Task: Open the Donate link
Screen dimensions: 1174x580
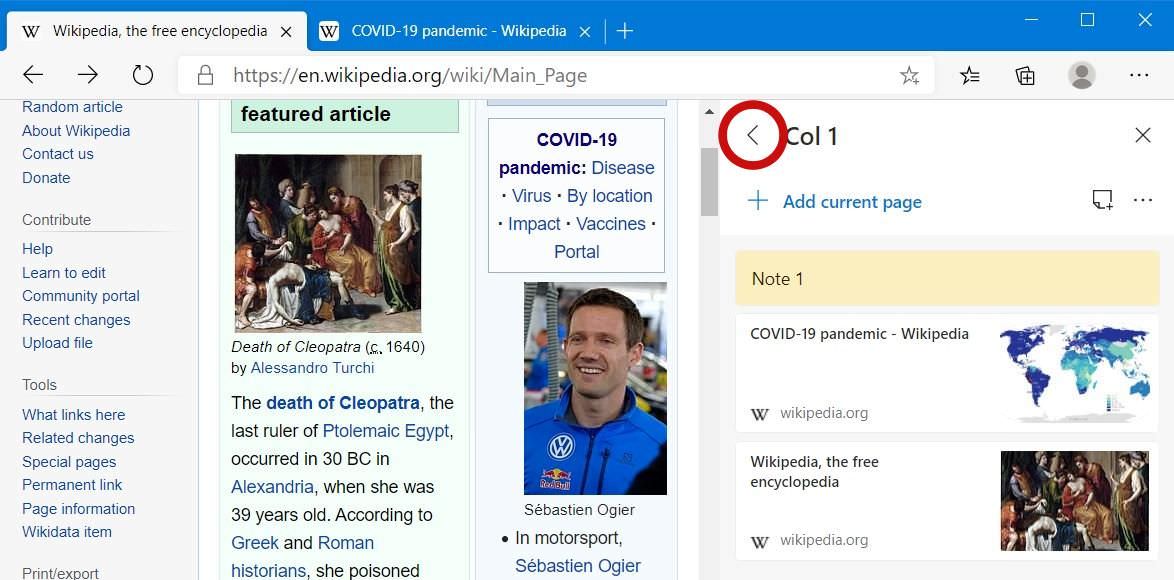Action: point(46,178)
